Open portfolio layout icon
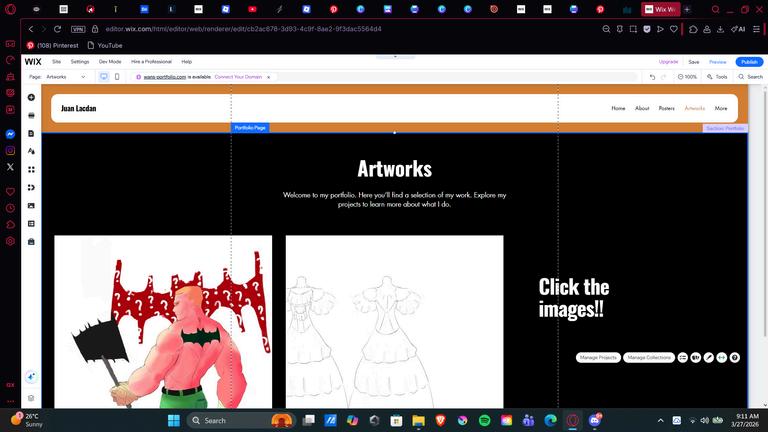The width and height of the screenshot is (768, 432). tap(696, 358)
